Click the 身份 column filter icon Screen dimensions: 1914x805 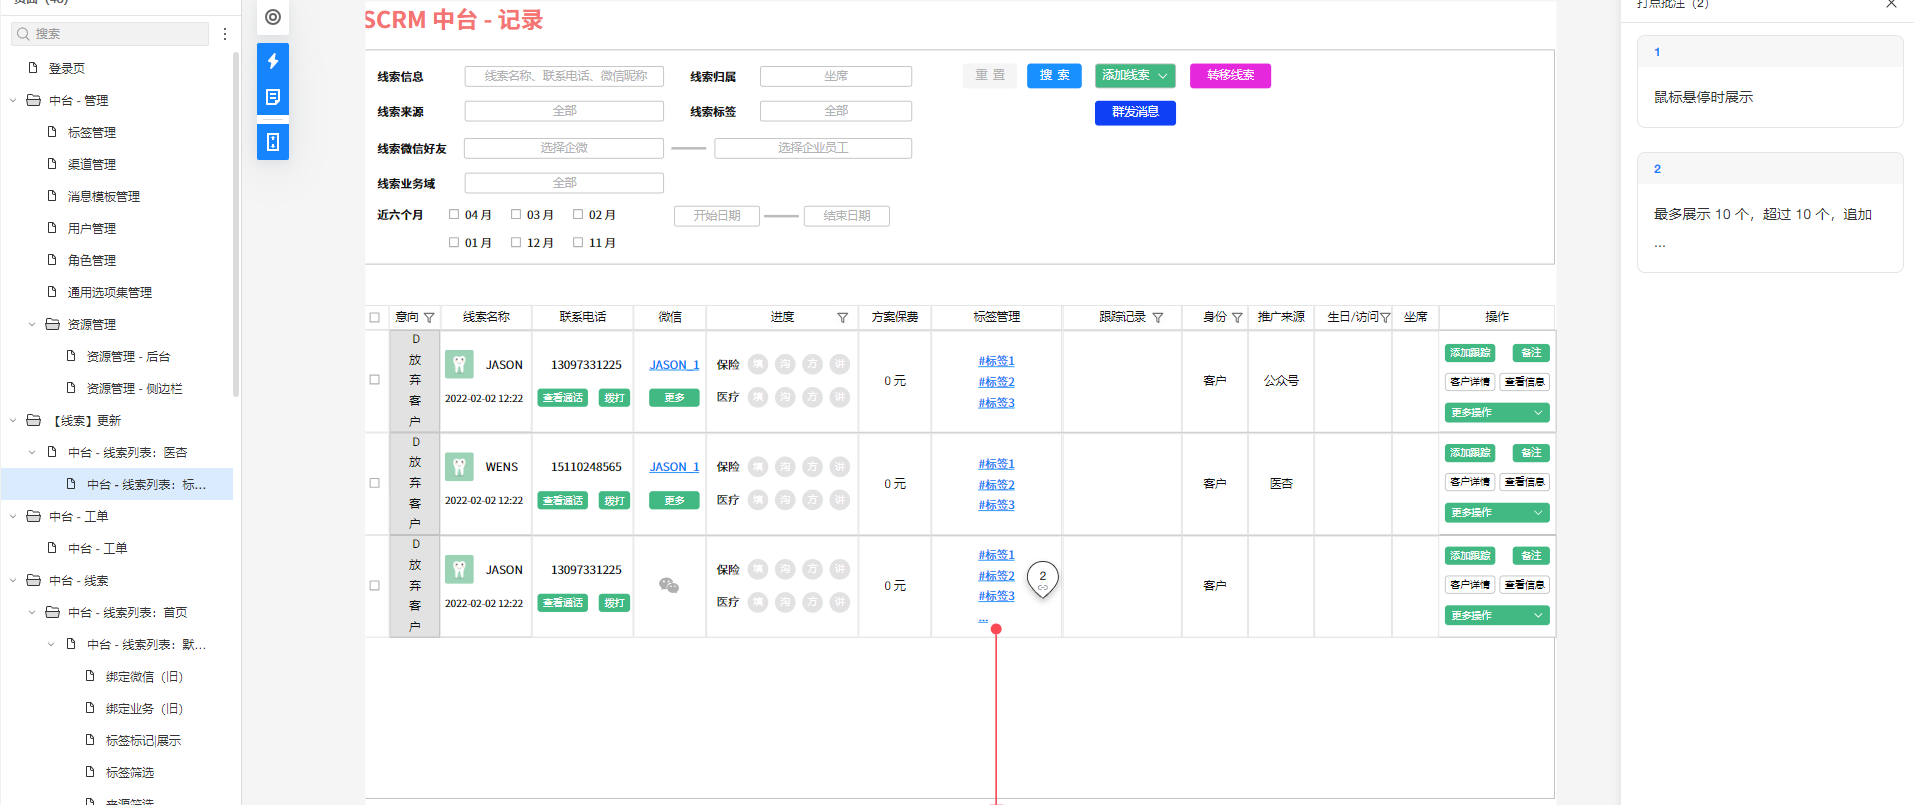[1237, 318]
